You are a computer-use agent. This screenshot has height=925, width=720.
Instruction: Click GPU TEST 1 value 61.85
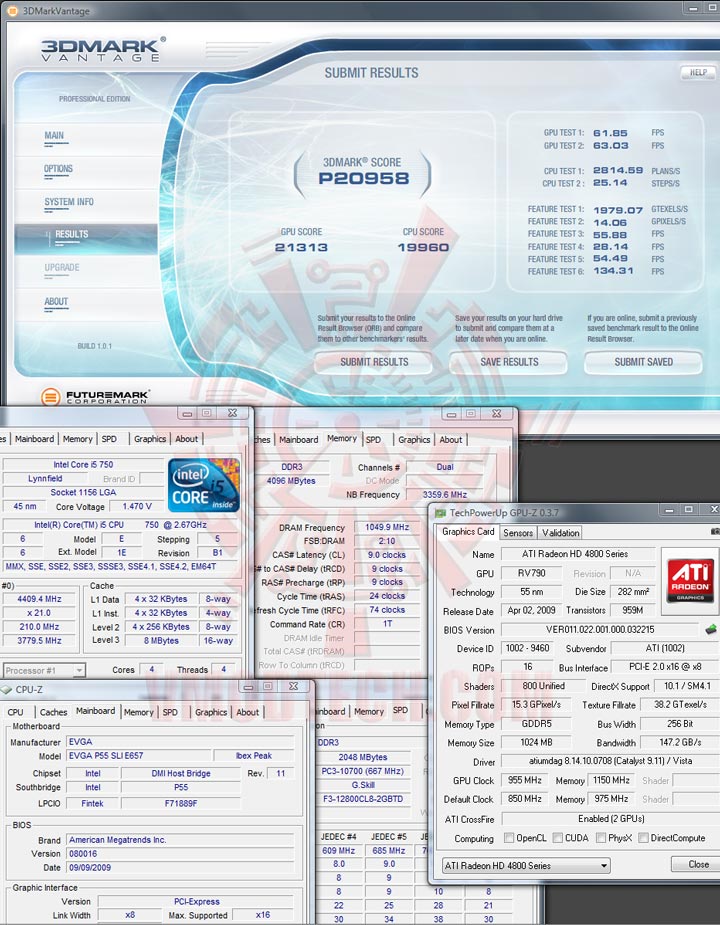point(610,133)
